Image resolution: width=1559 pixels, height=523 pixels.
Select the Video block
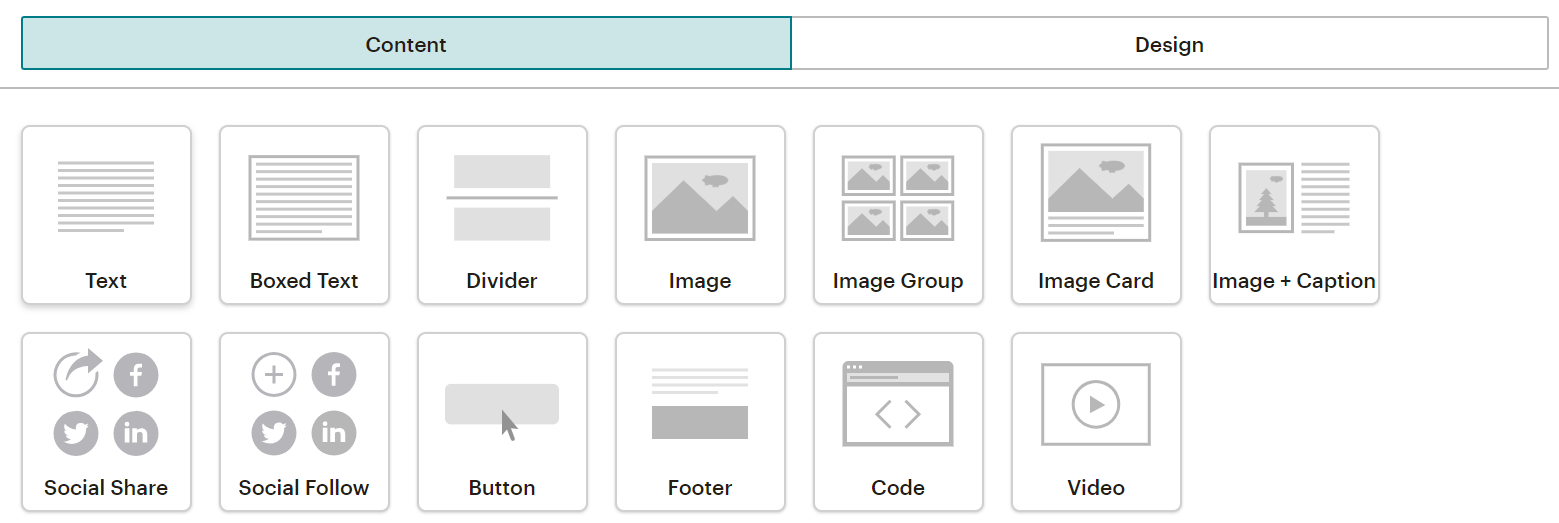(x=1096, y=421)
